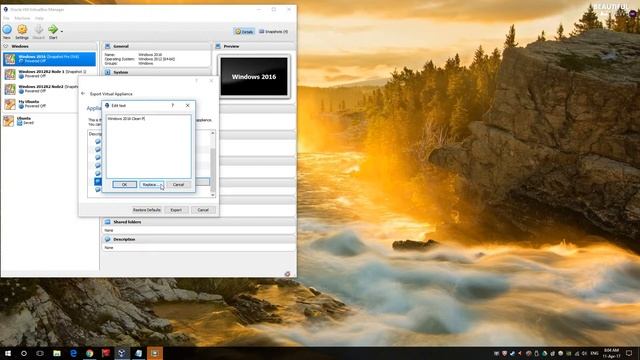
Task: Click the General section header
Action: pyautogui.click(x=156, y=46)
